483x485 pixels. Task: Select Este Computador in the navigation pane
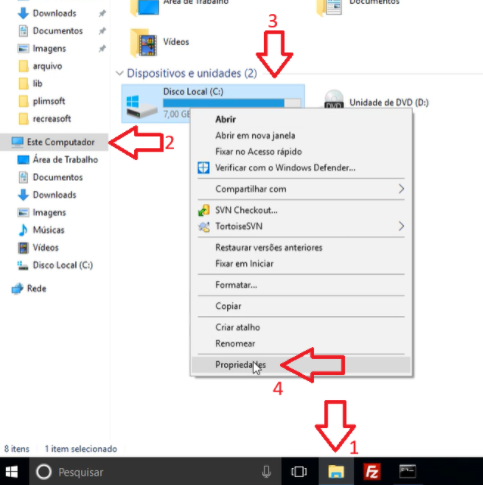click(54, 142)
